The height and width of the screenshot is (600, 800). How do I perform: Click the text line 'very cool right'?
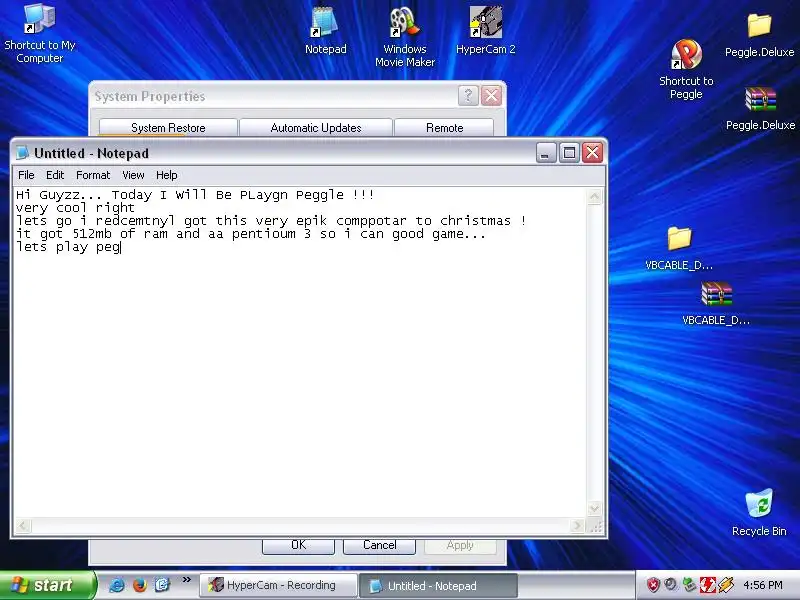pyautogui.click(x=75, y=208)
